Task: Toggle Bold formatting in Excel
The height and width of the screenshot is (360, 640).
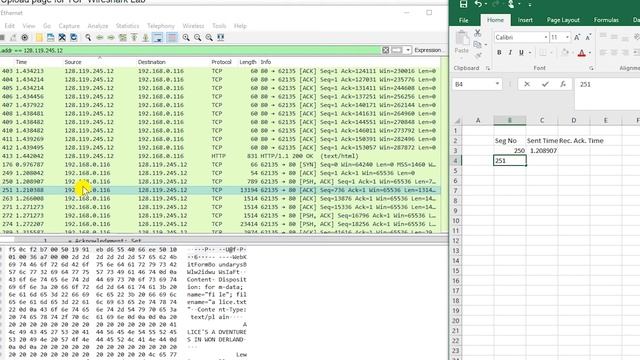Action: [x=499, y=53]
